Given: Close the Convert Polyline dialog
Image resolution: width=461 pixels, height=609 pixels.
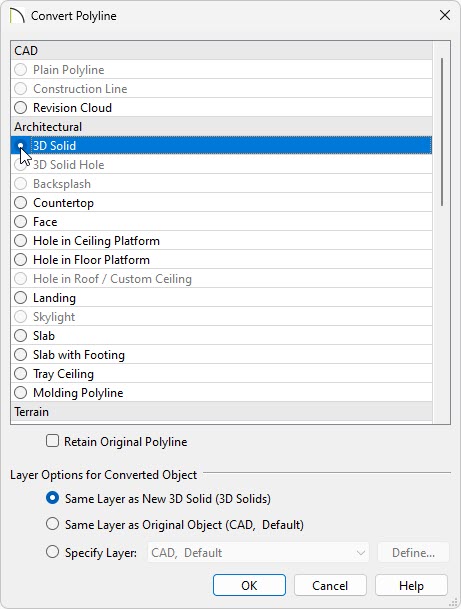Looking at the screenshot, I should click(x=445, y=16).
